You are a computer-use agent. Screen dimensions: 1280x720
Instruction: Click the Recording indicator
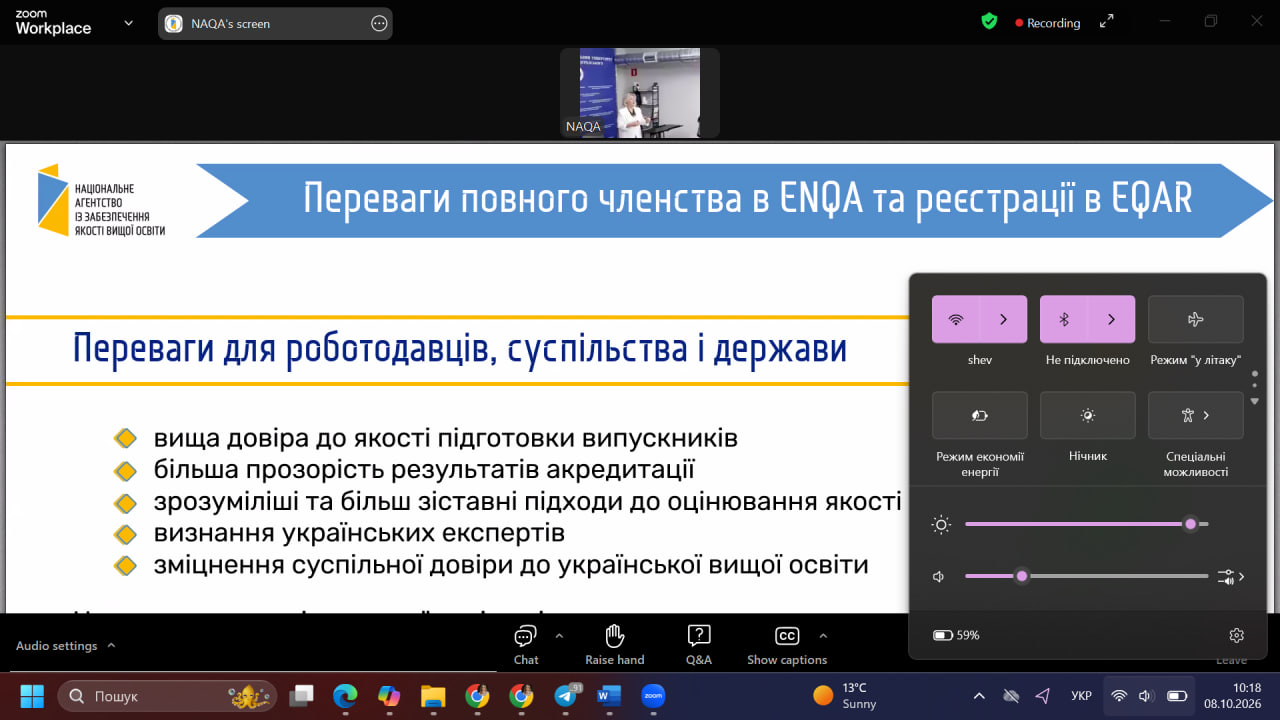[x=1047, y=22]
